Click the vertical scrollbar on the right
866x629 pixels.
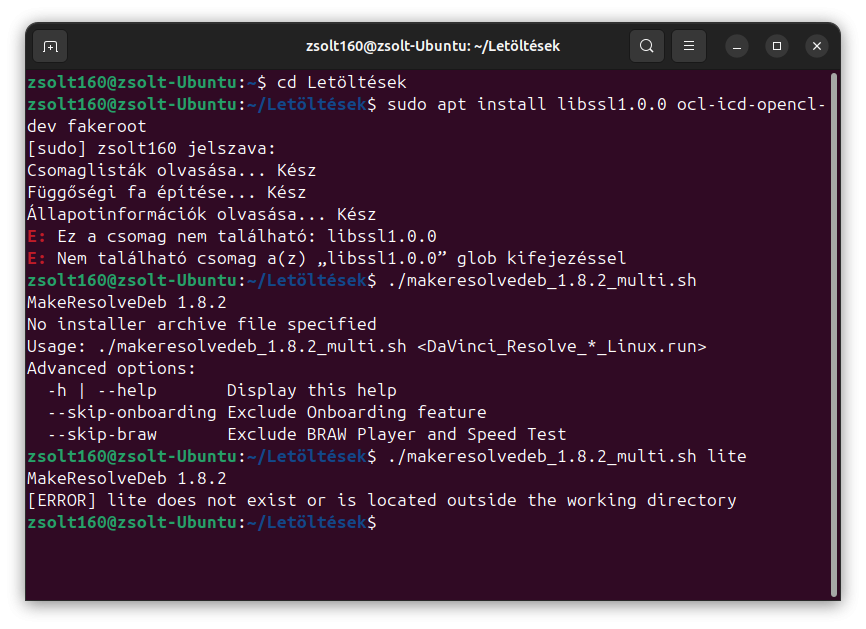pos(834,330)
